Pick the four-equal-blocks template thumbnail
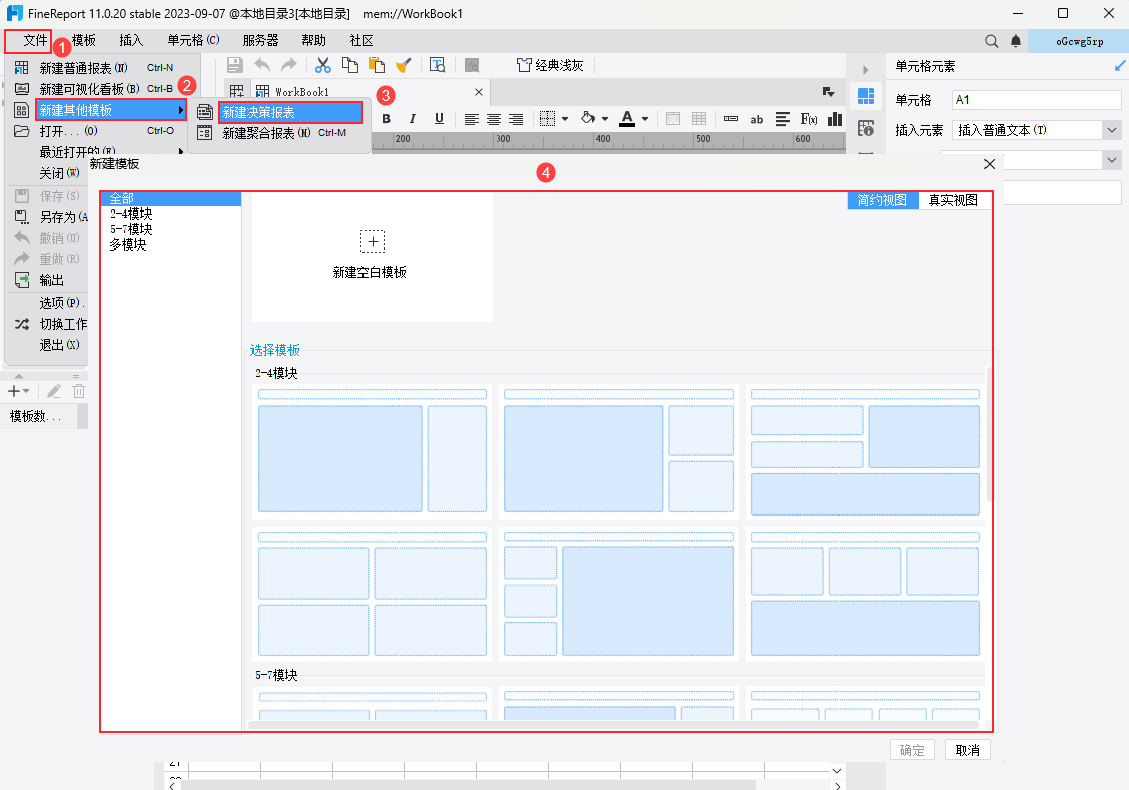Screen dimensions: 1129x790 point(372,594)
